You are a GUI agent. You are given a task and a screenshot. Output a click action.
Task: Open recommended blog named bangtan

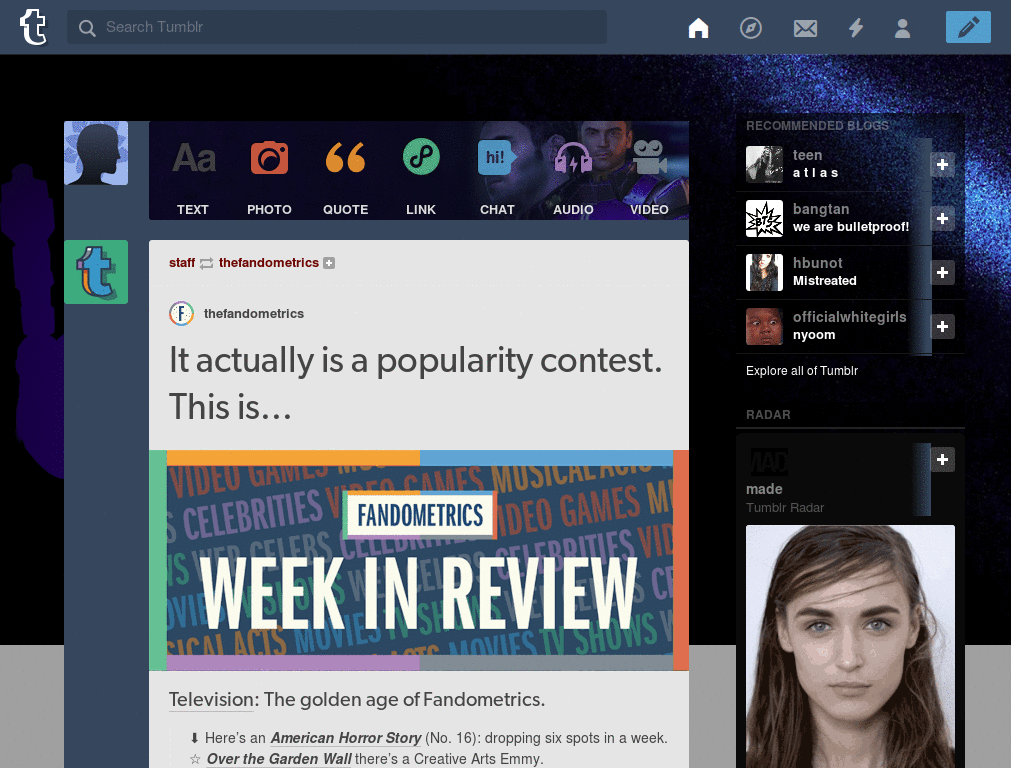(x=821, y=209)
